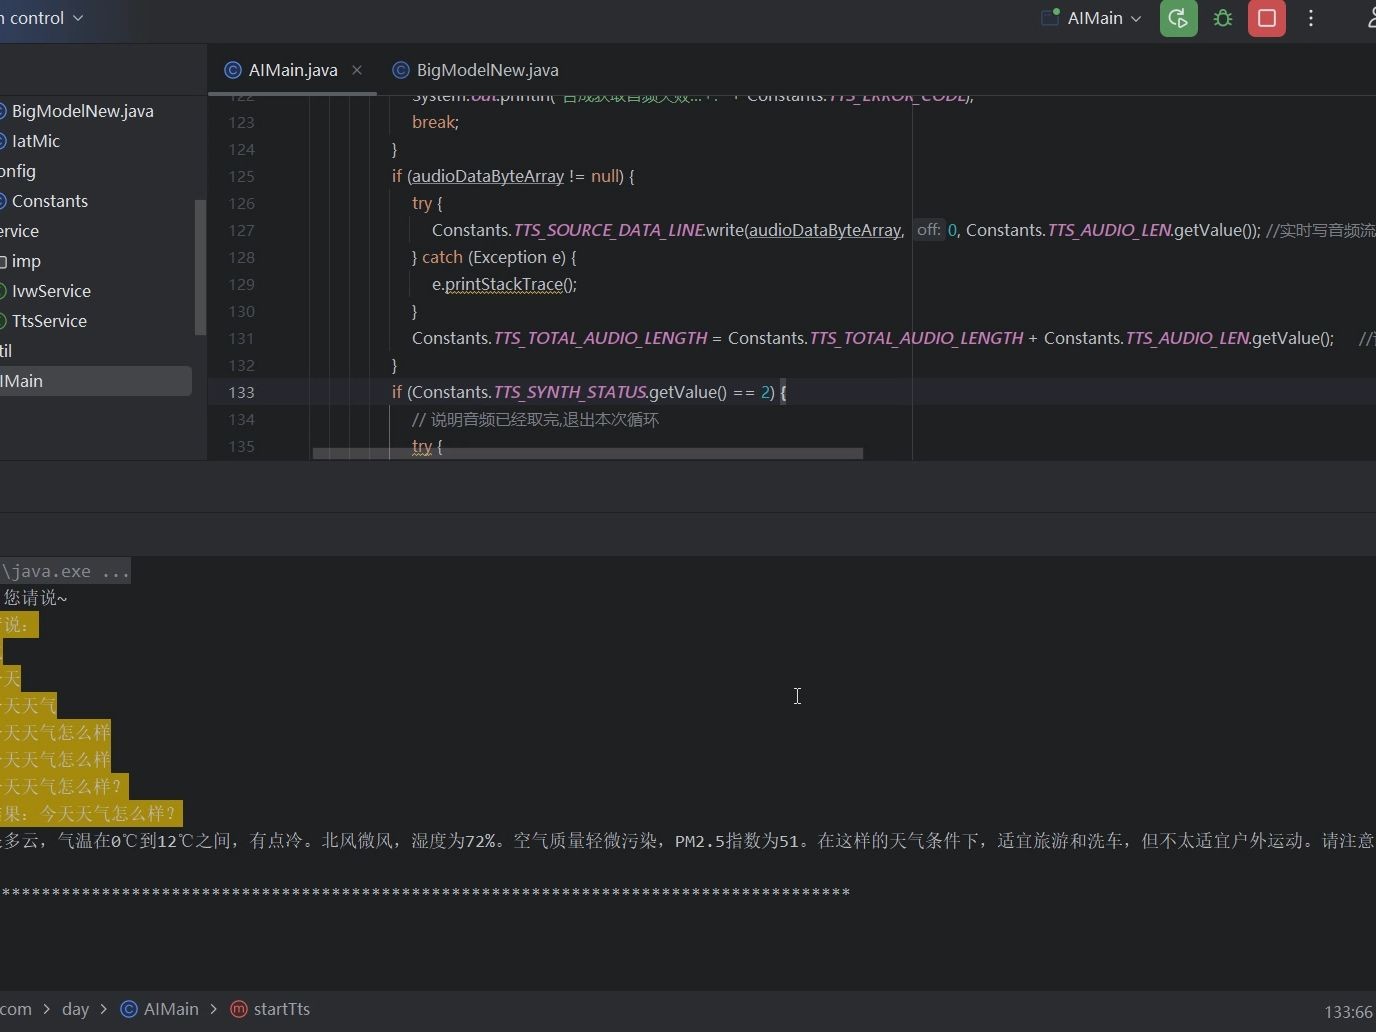Image resolution: width=1376 pixels, height=1032 pixels.
Task: Close the AIMain.java tab
Action: click(x=357, y=70)
